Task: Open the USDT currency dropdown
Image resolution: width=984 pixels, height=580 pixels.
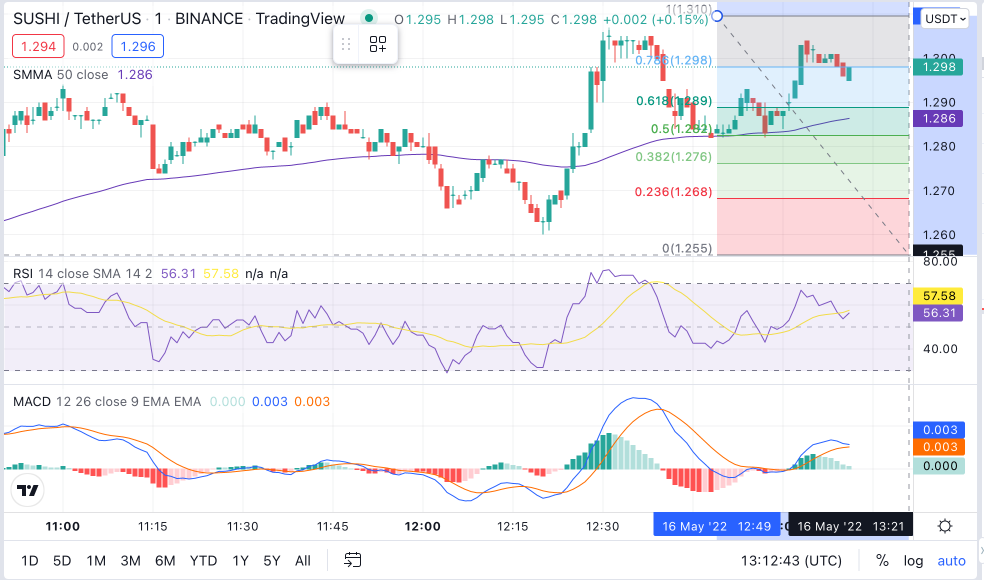Action: pos(944,19)
